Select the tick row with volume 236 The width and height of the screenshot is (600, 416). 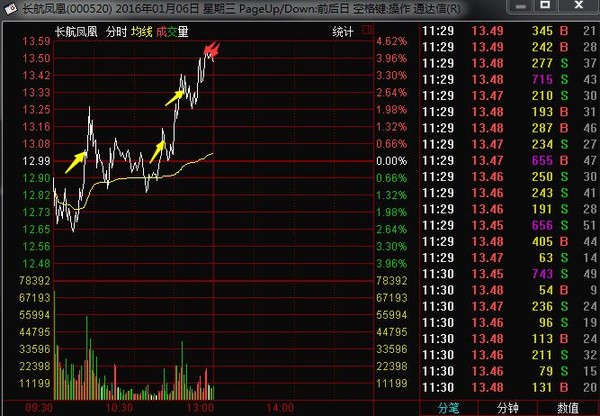tap(510, 306)
